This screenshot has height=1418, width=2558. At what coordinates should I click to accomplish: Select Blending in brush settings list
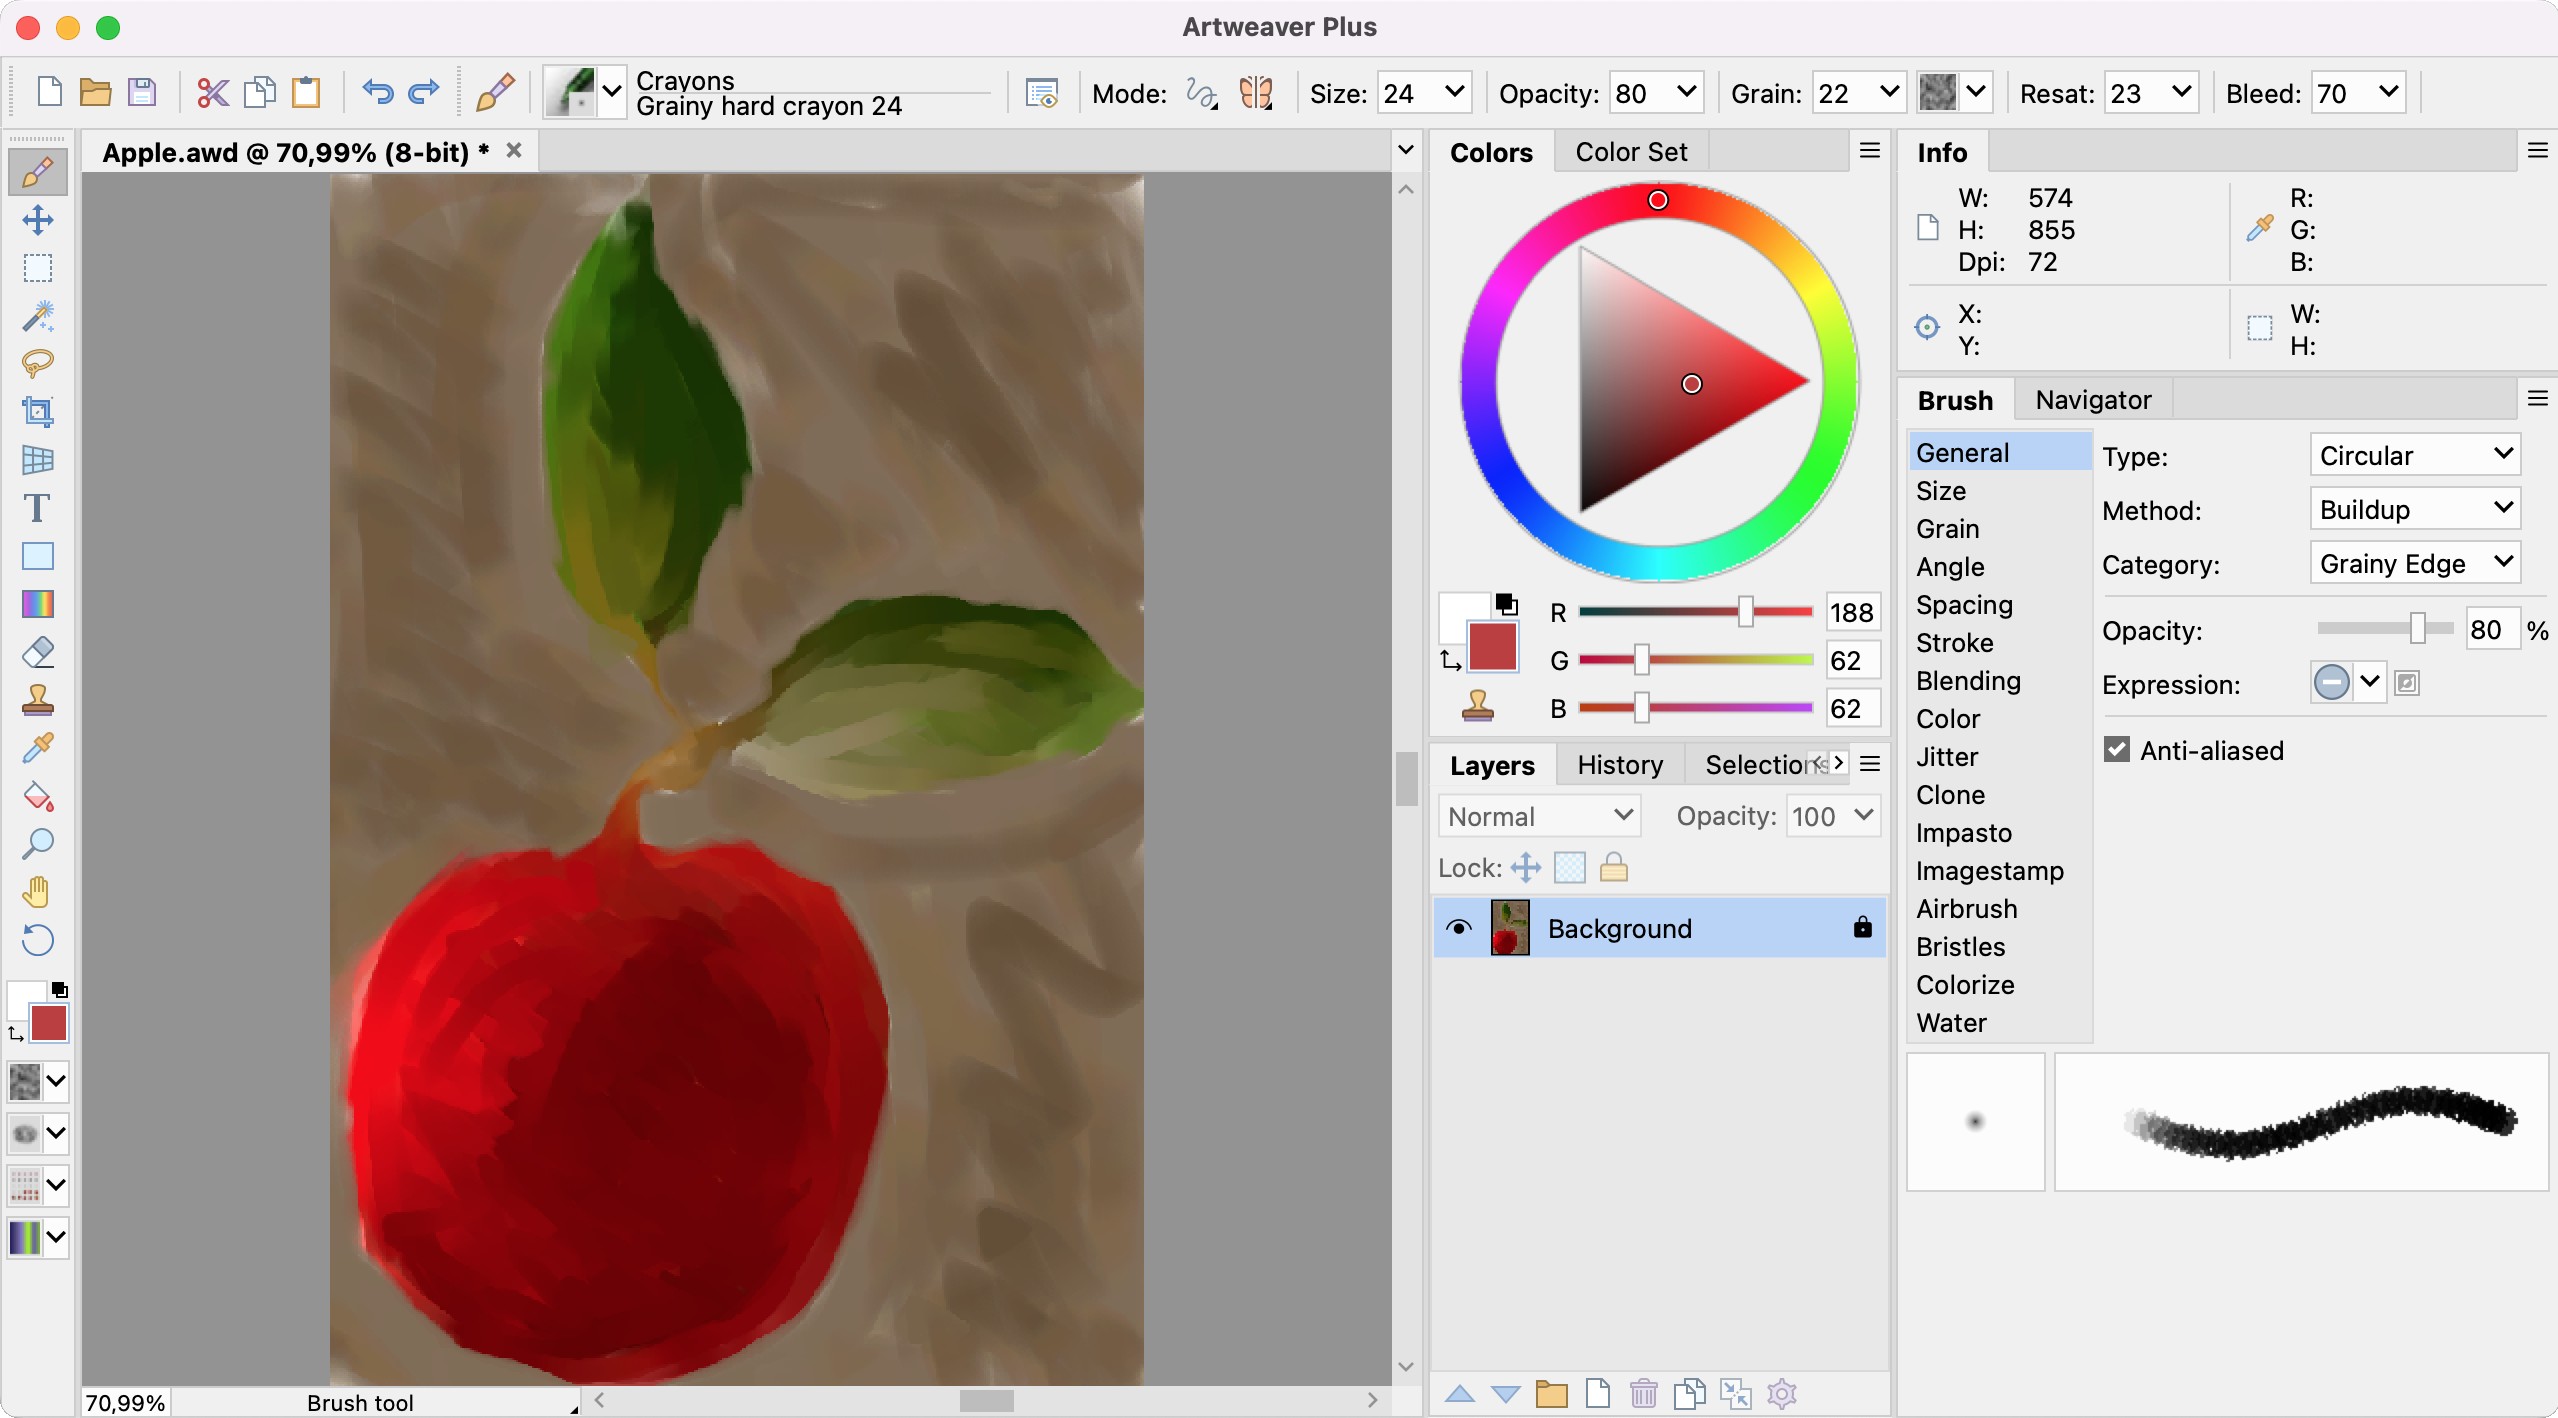tap(1968, 681)
